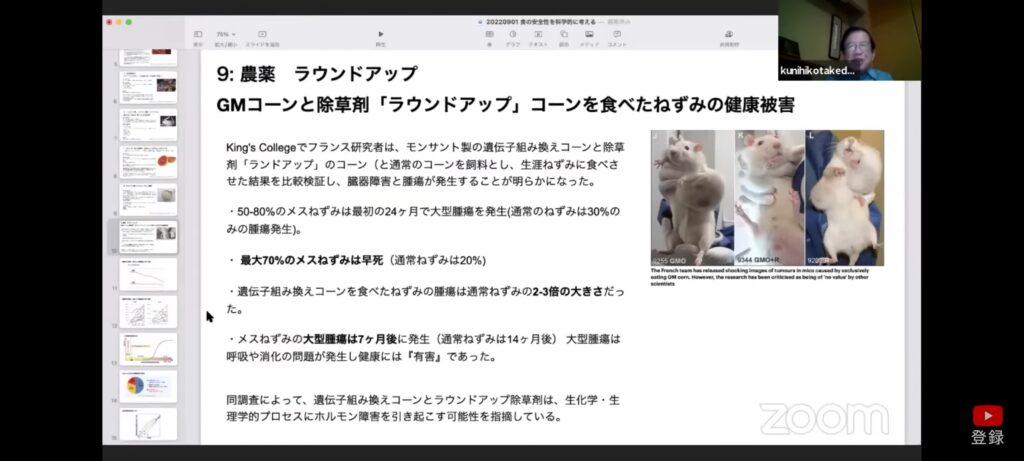1024x461 pixels.
Task: Open the View (表示) sidebar options
Action: pos(198,37)
